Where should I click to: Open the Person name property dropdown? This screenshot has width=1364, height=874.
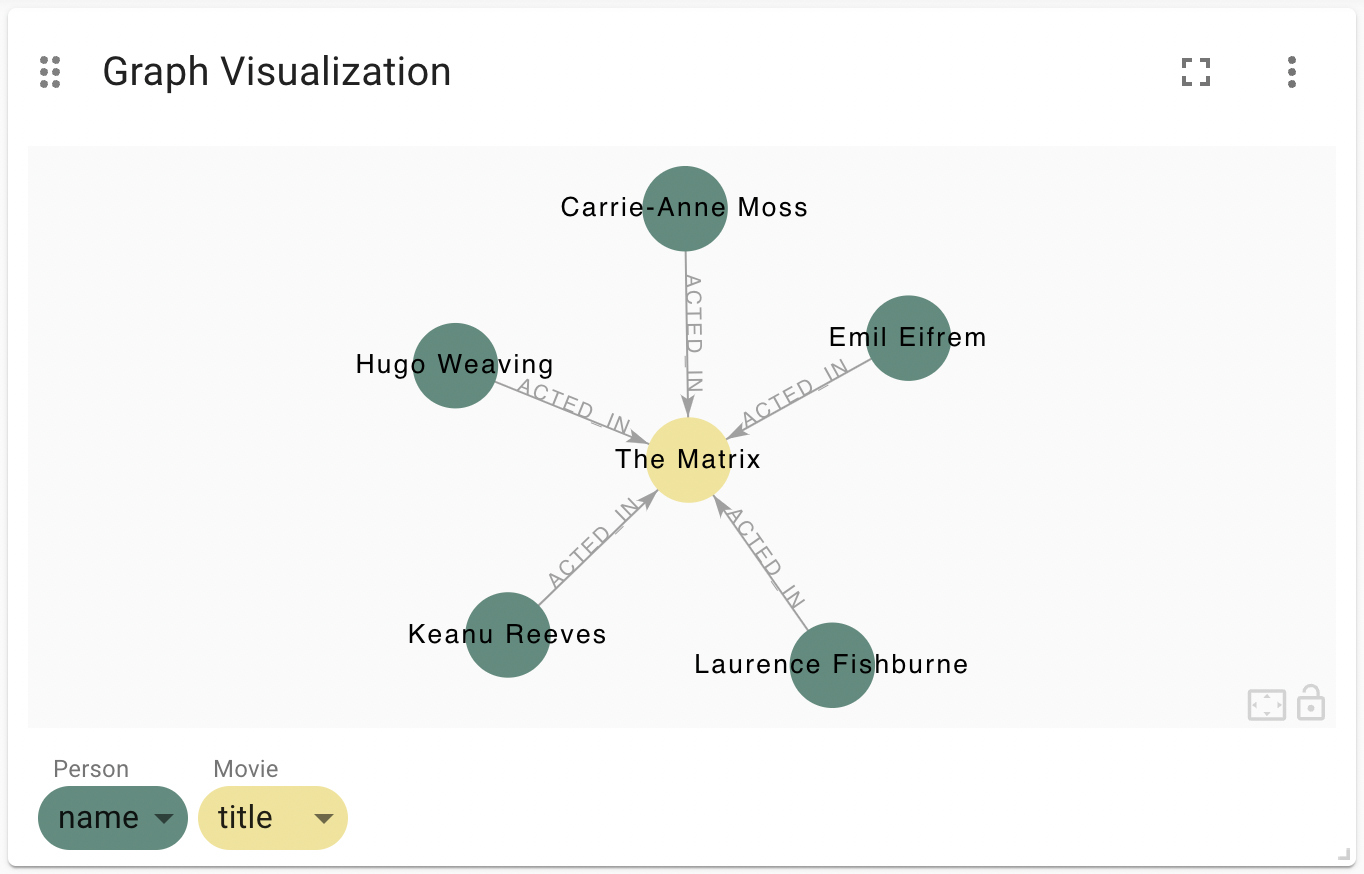click(113, 818)
